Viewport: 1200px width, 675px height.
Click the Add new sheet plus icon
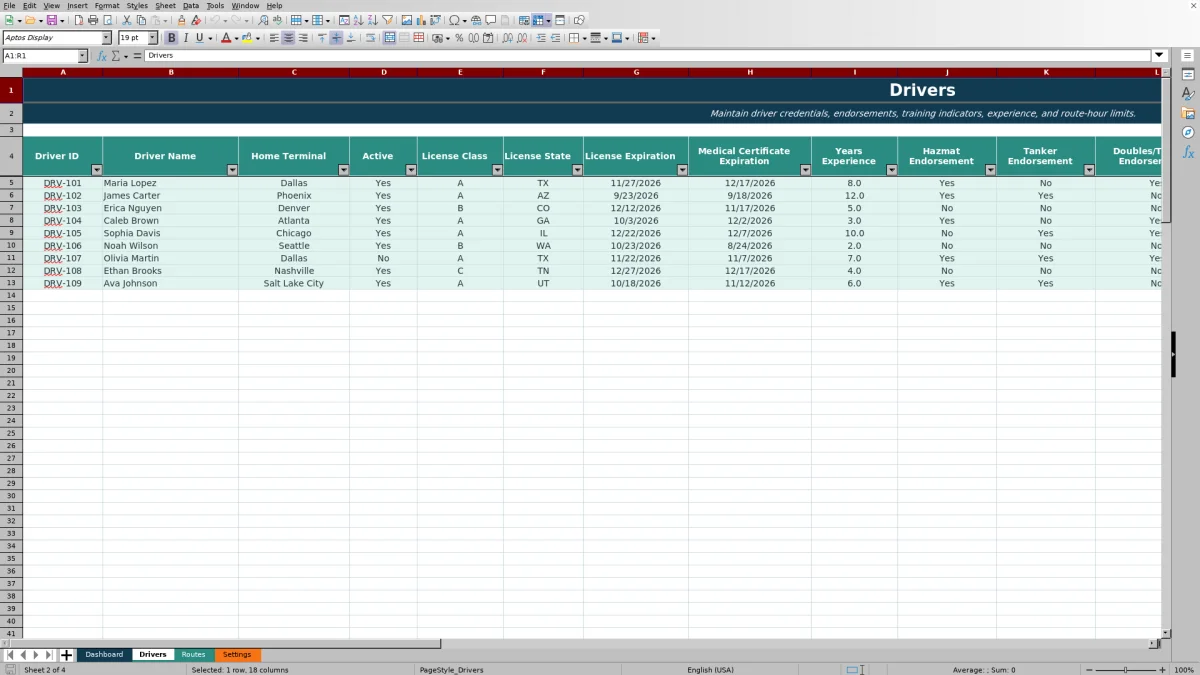click(x=67, y=655)
